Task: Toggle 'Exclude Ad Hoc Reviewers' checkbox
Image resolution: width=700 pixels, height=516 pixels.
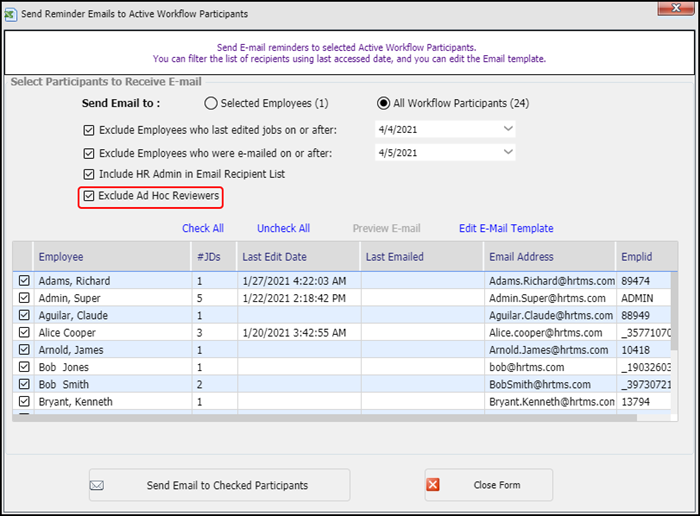Action: tap(90, 196)
